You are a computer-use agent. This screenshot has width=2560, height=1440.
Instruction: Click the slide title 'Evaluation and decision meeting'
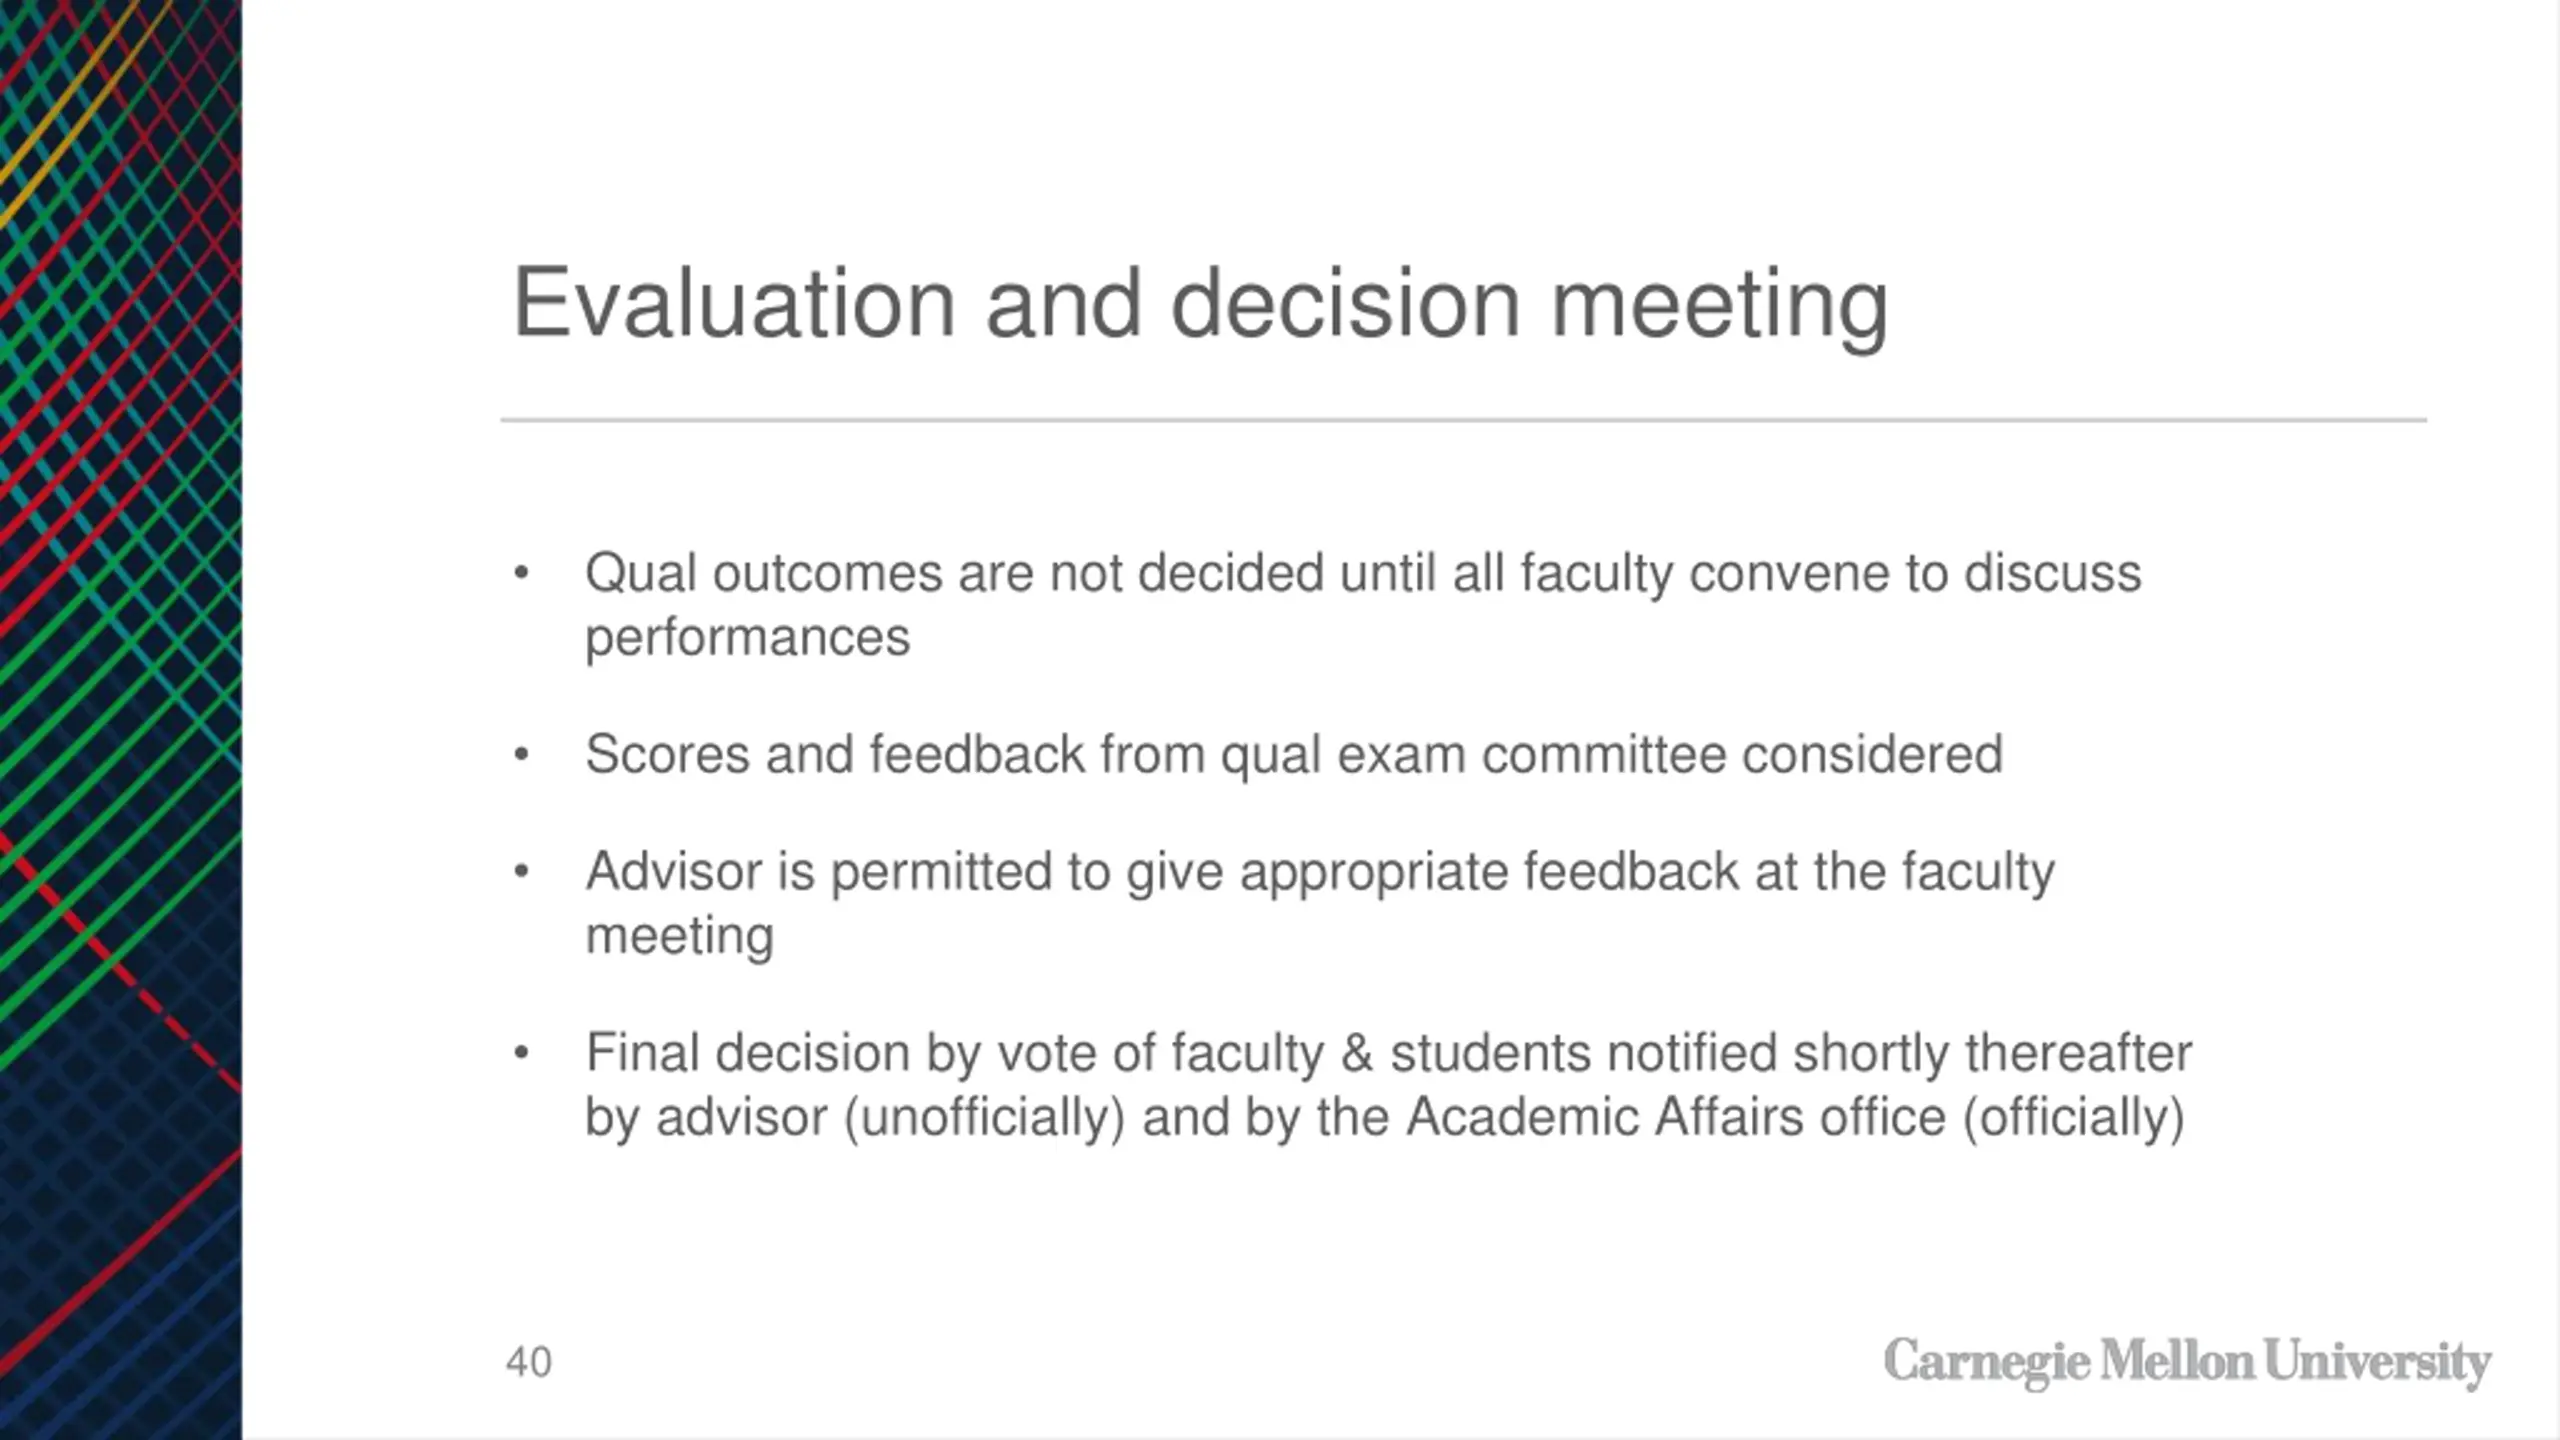pos(1200,305)
